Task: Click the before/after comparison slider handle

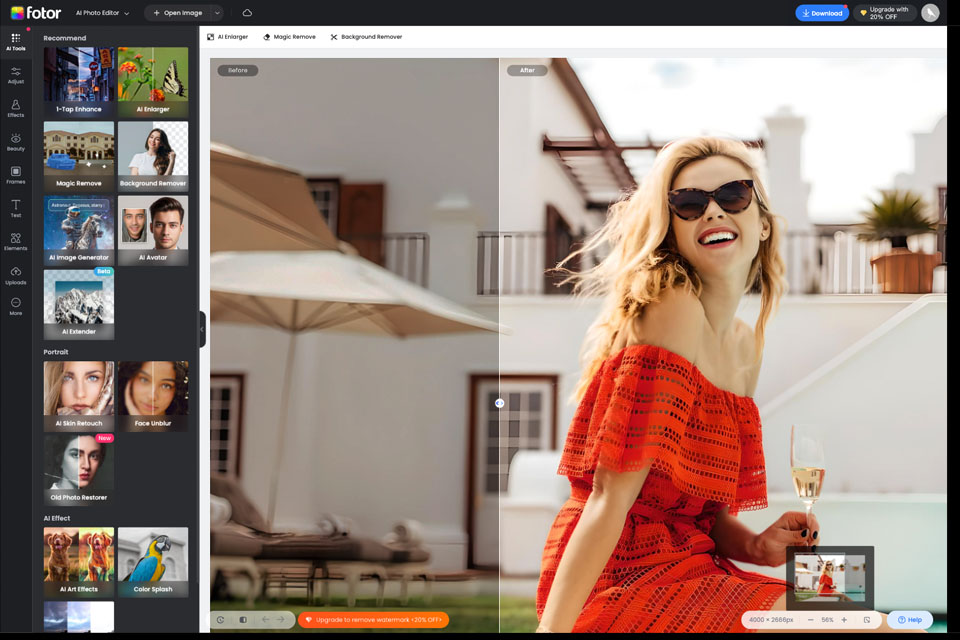Action: (x=500, y=403)
